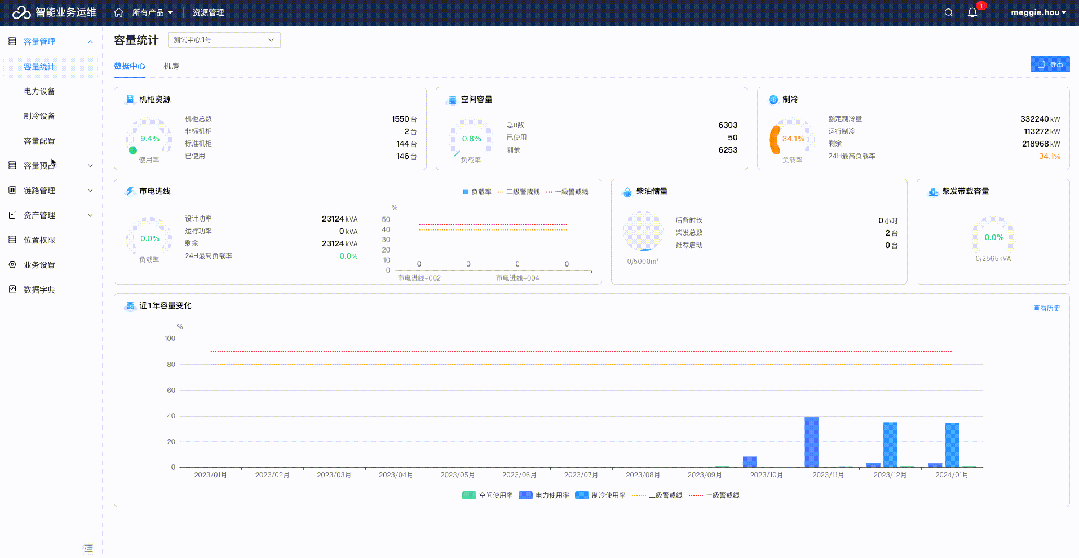The width and height of the screenshot is (1079, 558).
Task: Open the data center selection dropdown
Action: point(224,40)
